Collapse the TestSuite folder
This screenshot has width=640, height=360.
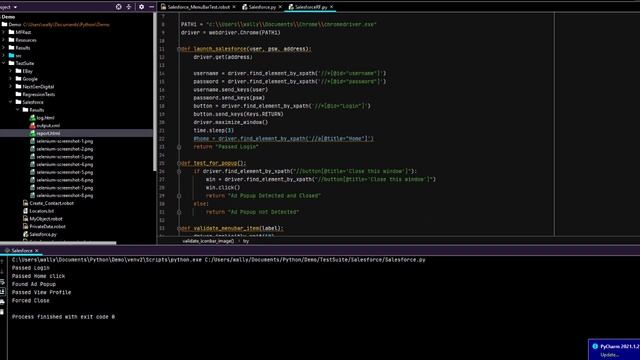[4, 63]
